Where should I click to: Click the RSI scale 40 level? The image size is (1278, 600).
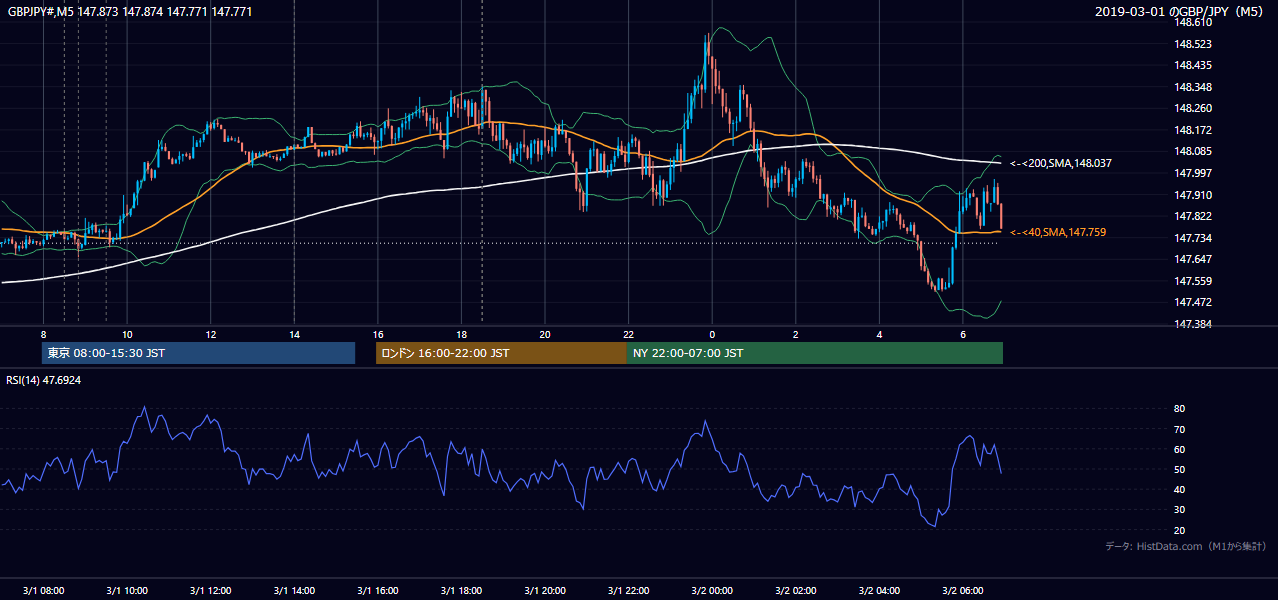(x=1180, y=489)
